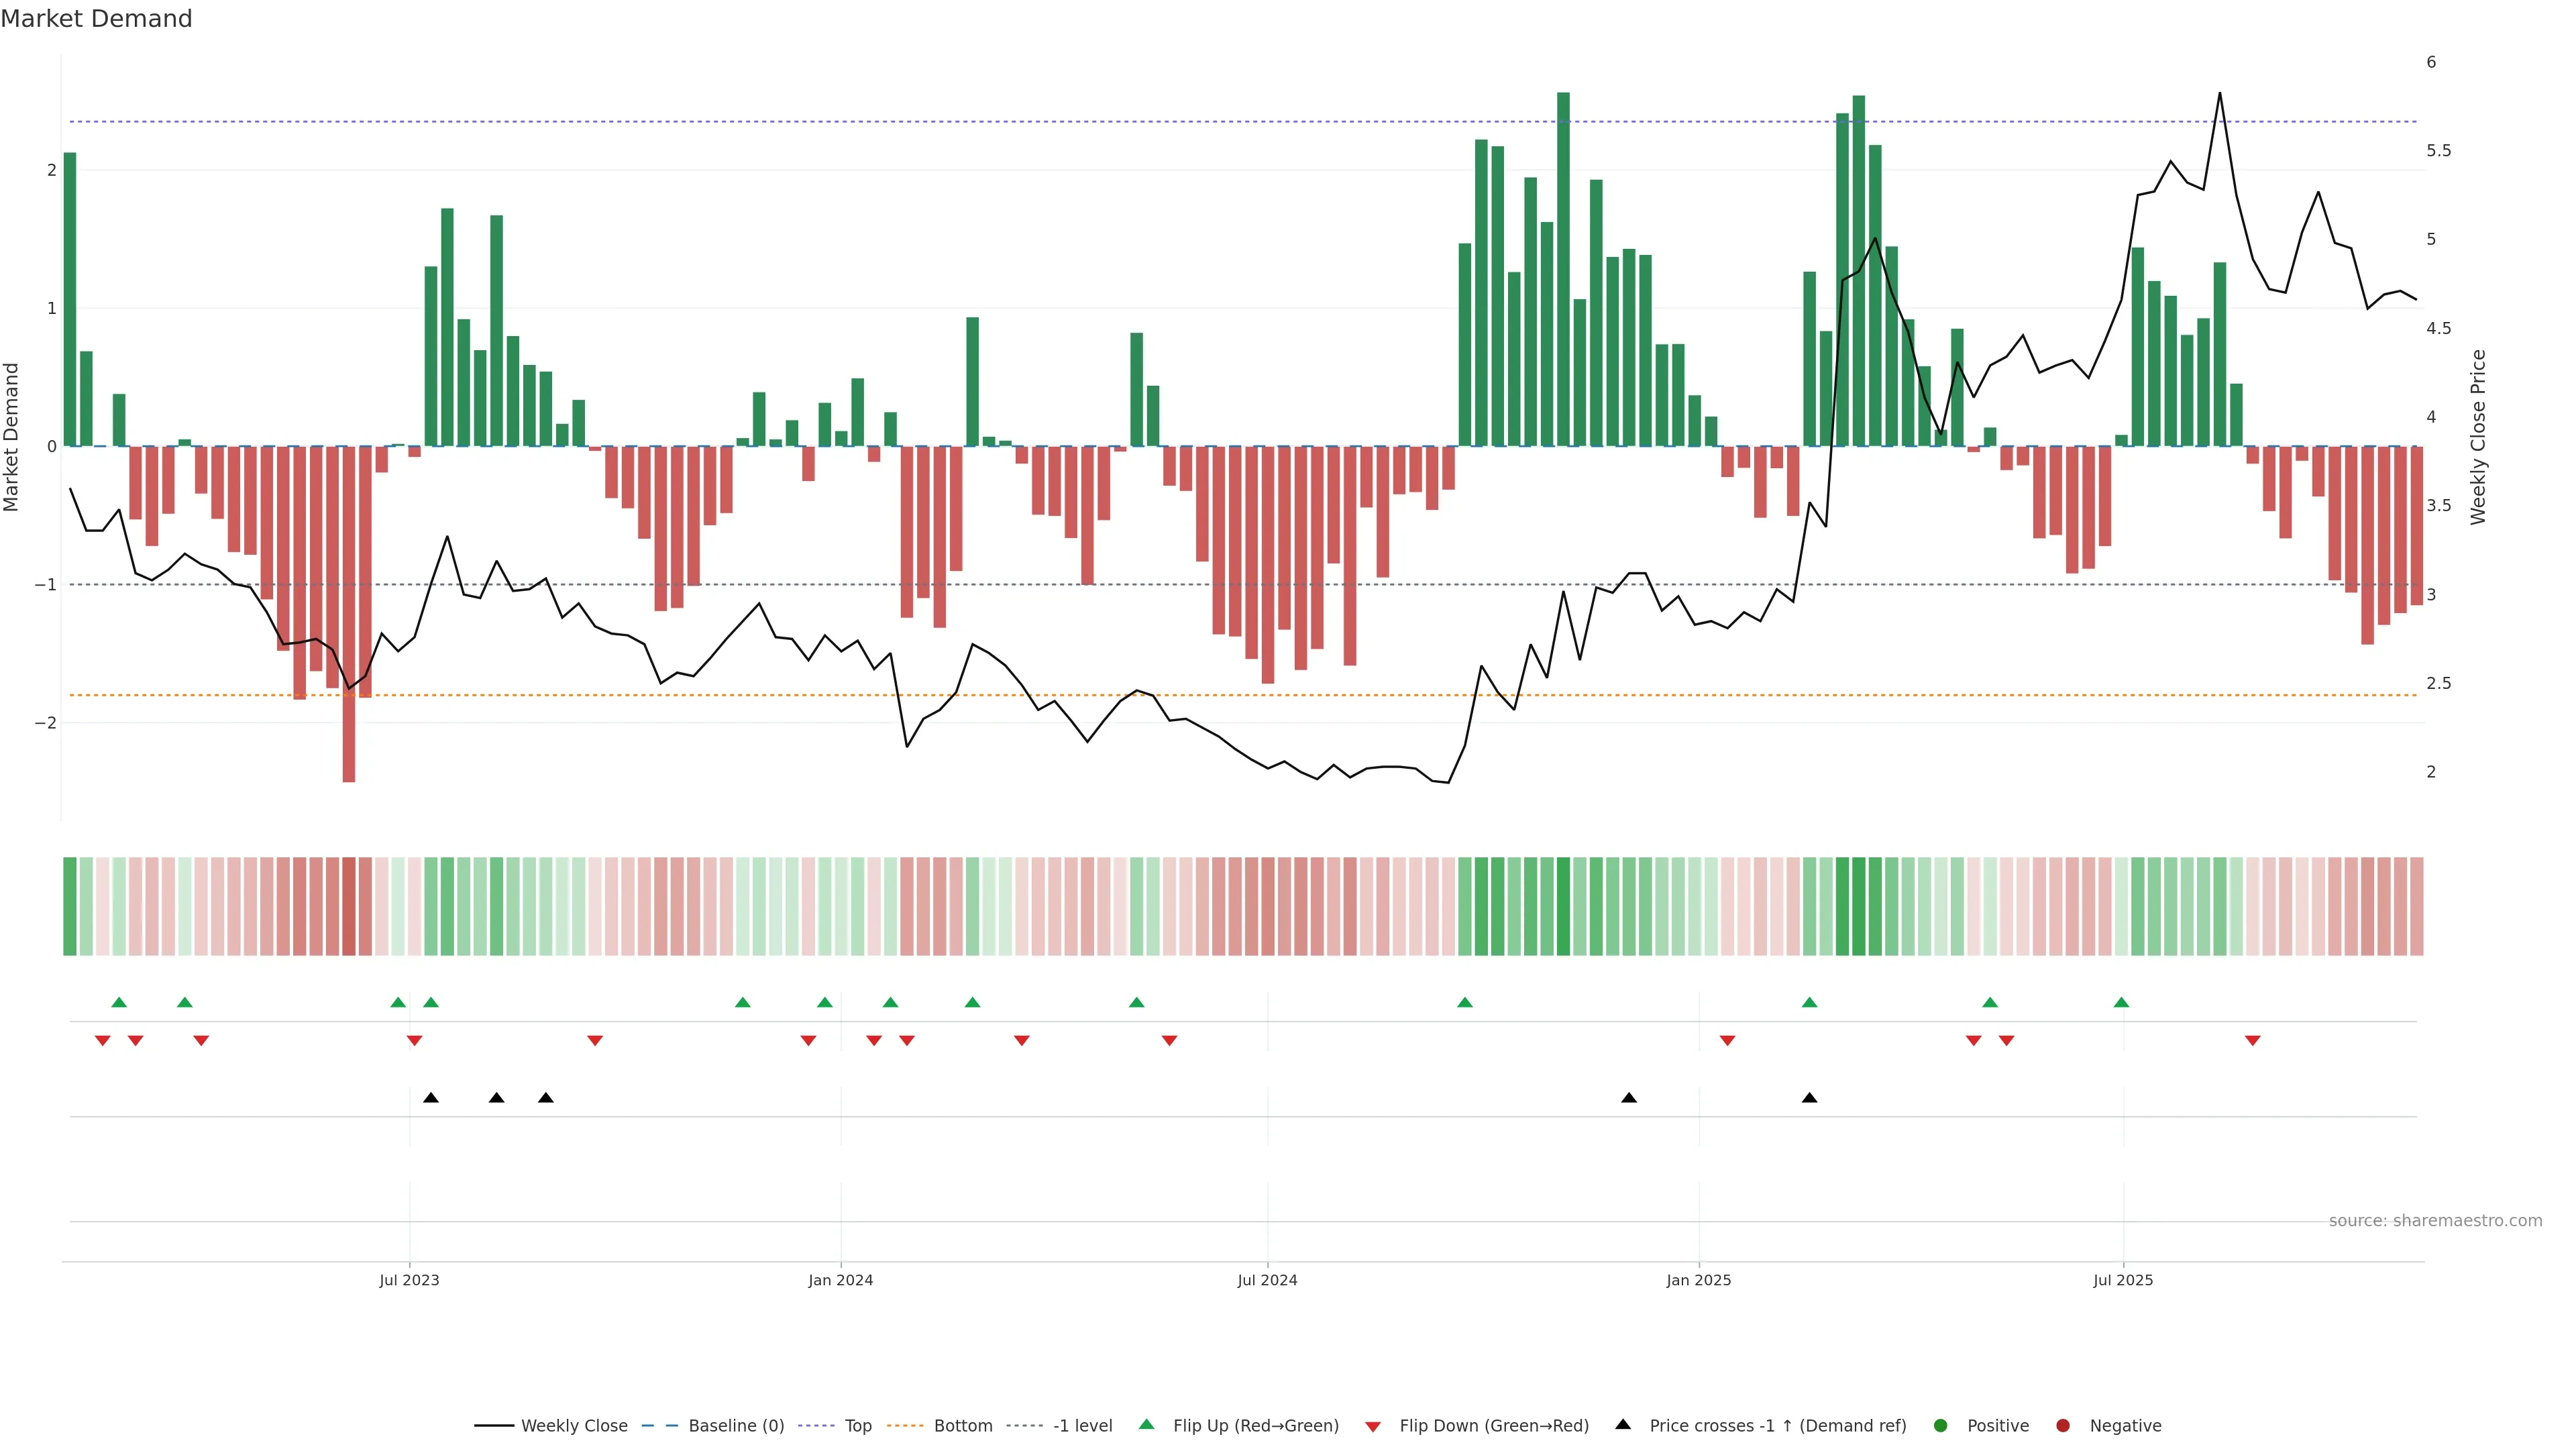Click the green Flip Up legend triangle
2576x1449 pixels.
click(1146, 1424)
